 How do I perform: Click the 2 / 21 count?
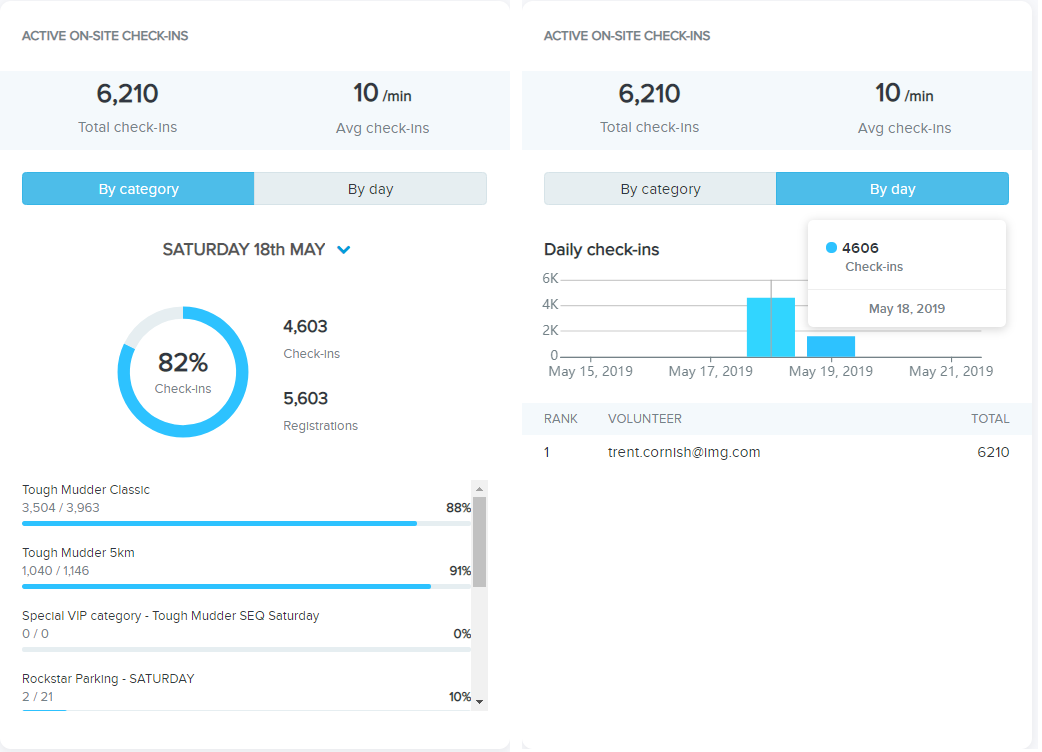(x=37, y=697)
